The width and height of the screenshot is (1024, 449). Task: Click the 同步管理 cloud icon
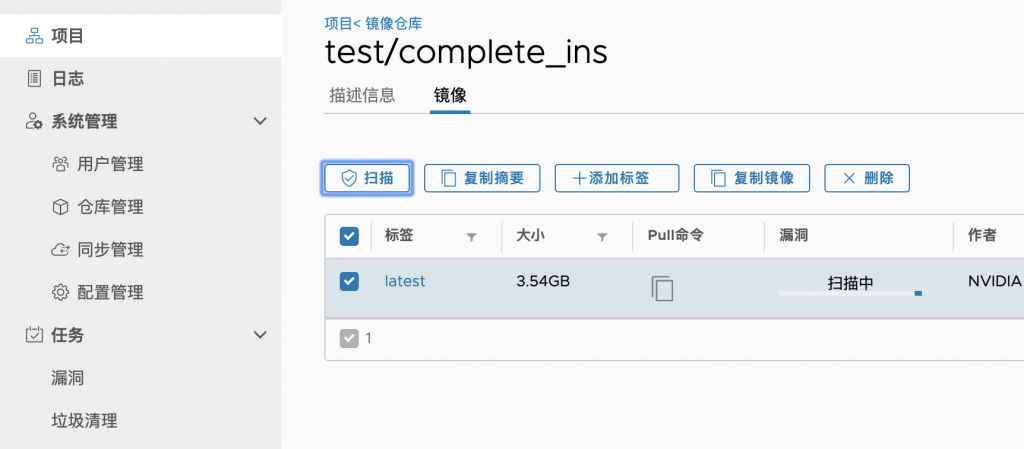point(60,249)
